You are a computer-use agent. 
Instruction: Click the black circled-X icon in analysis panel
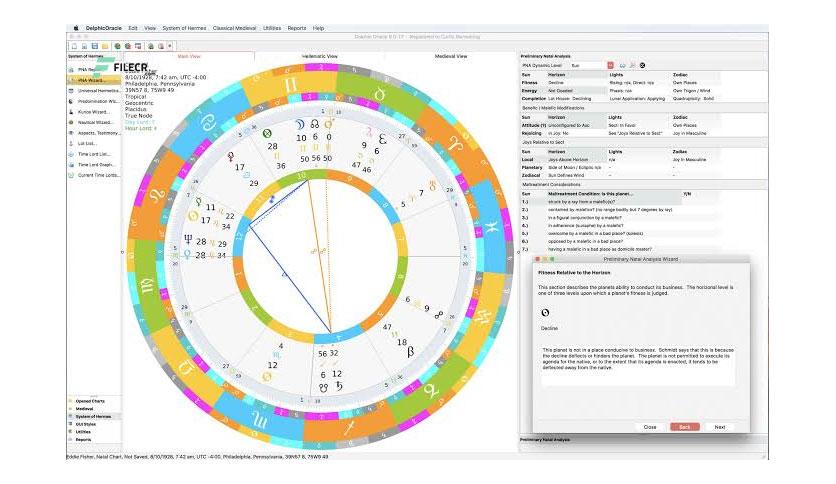(x=642, y=65)
